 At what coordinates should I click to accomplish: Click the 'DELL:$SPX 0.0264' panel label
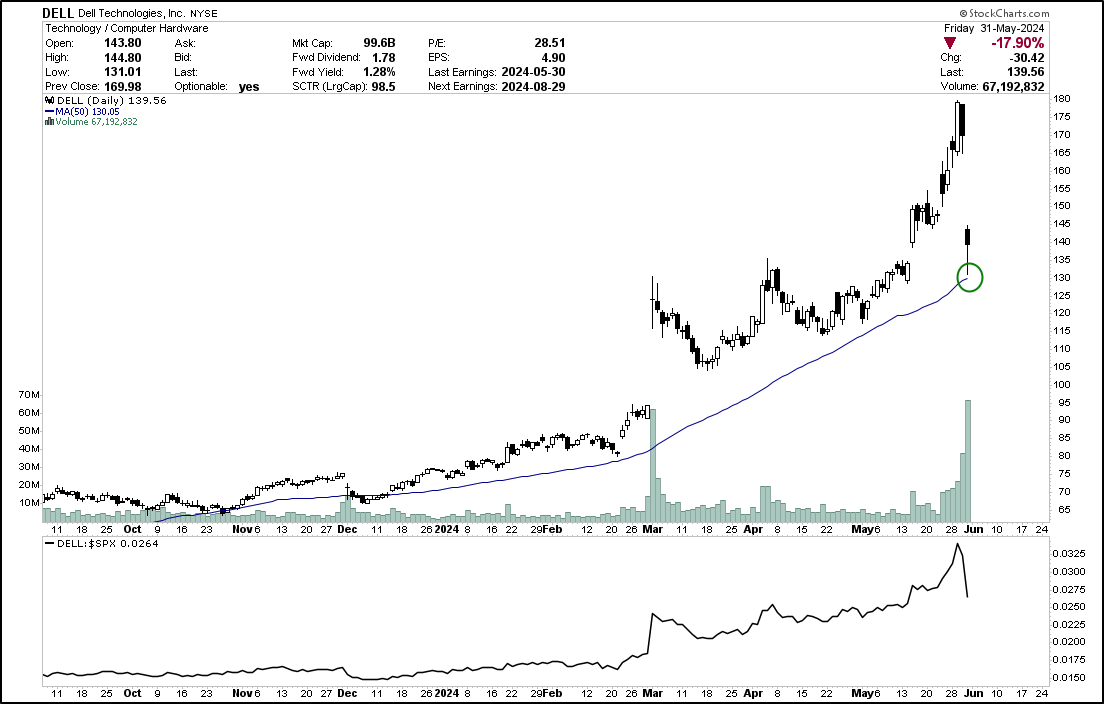tap(108, 543)
